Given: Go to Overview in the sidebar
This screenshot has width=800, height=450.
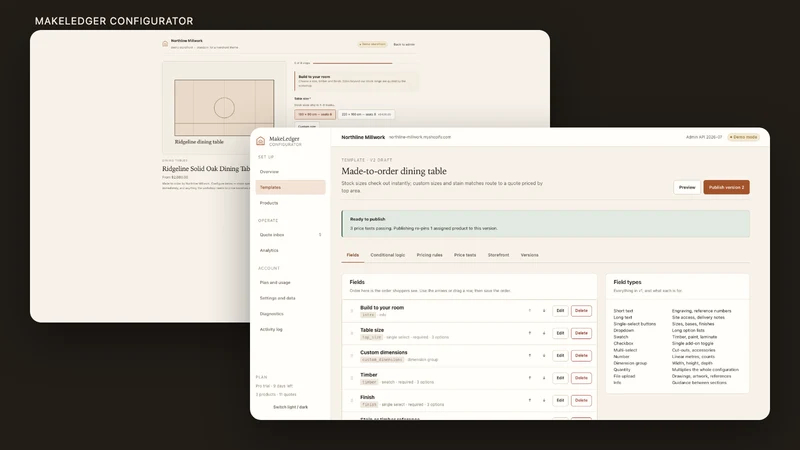Looking at the screenshot, I should (290, 172).
